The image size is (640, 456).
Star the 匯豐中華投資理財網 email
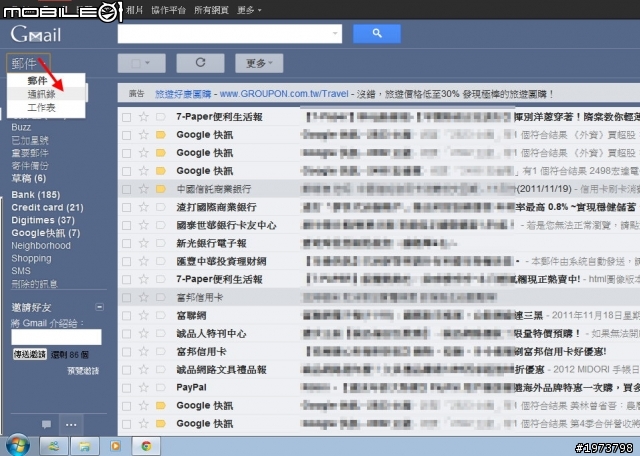(x=143, y=261)
